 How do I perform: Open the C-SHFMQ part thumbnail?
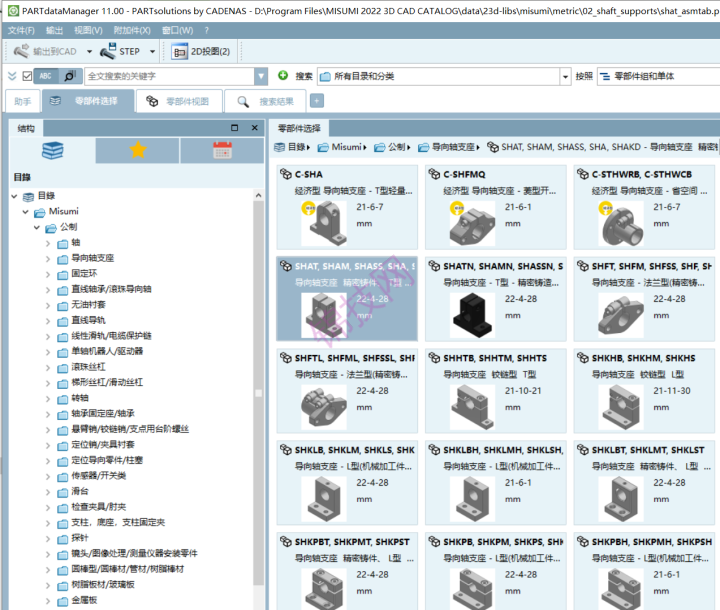pos(473,224)
